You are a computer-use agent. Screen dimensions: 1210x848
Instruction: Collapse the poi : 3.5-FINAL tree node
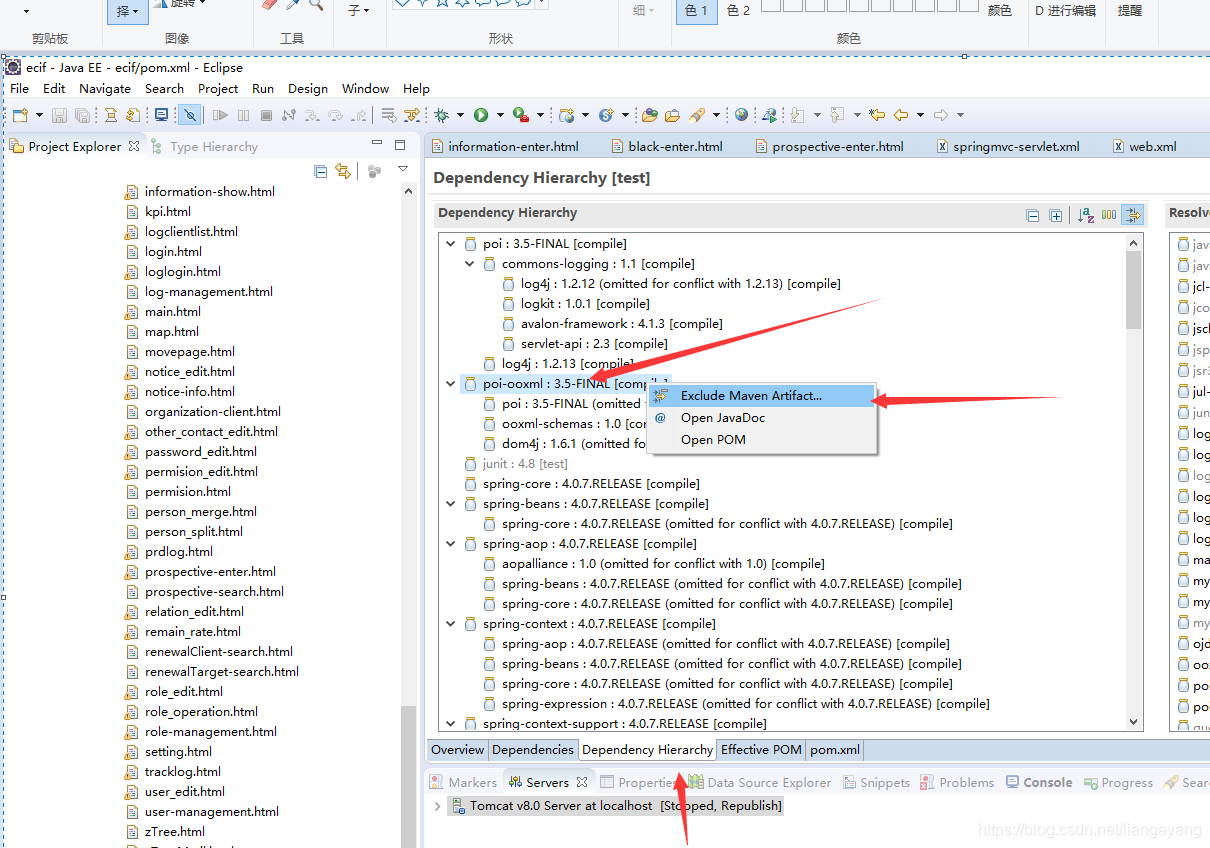[450, 243]
